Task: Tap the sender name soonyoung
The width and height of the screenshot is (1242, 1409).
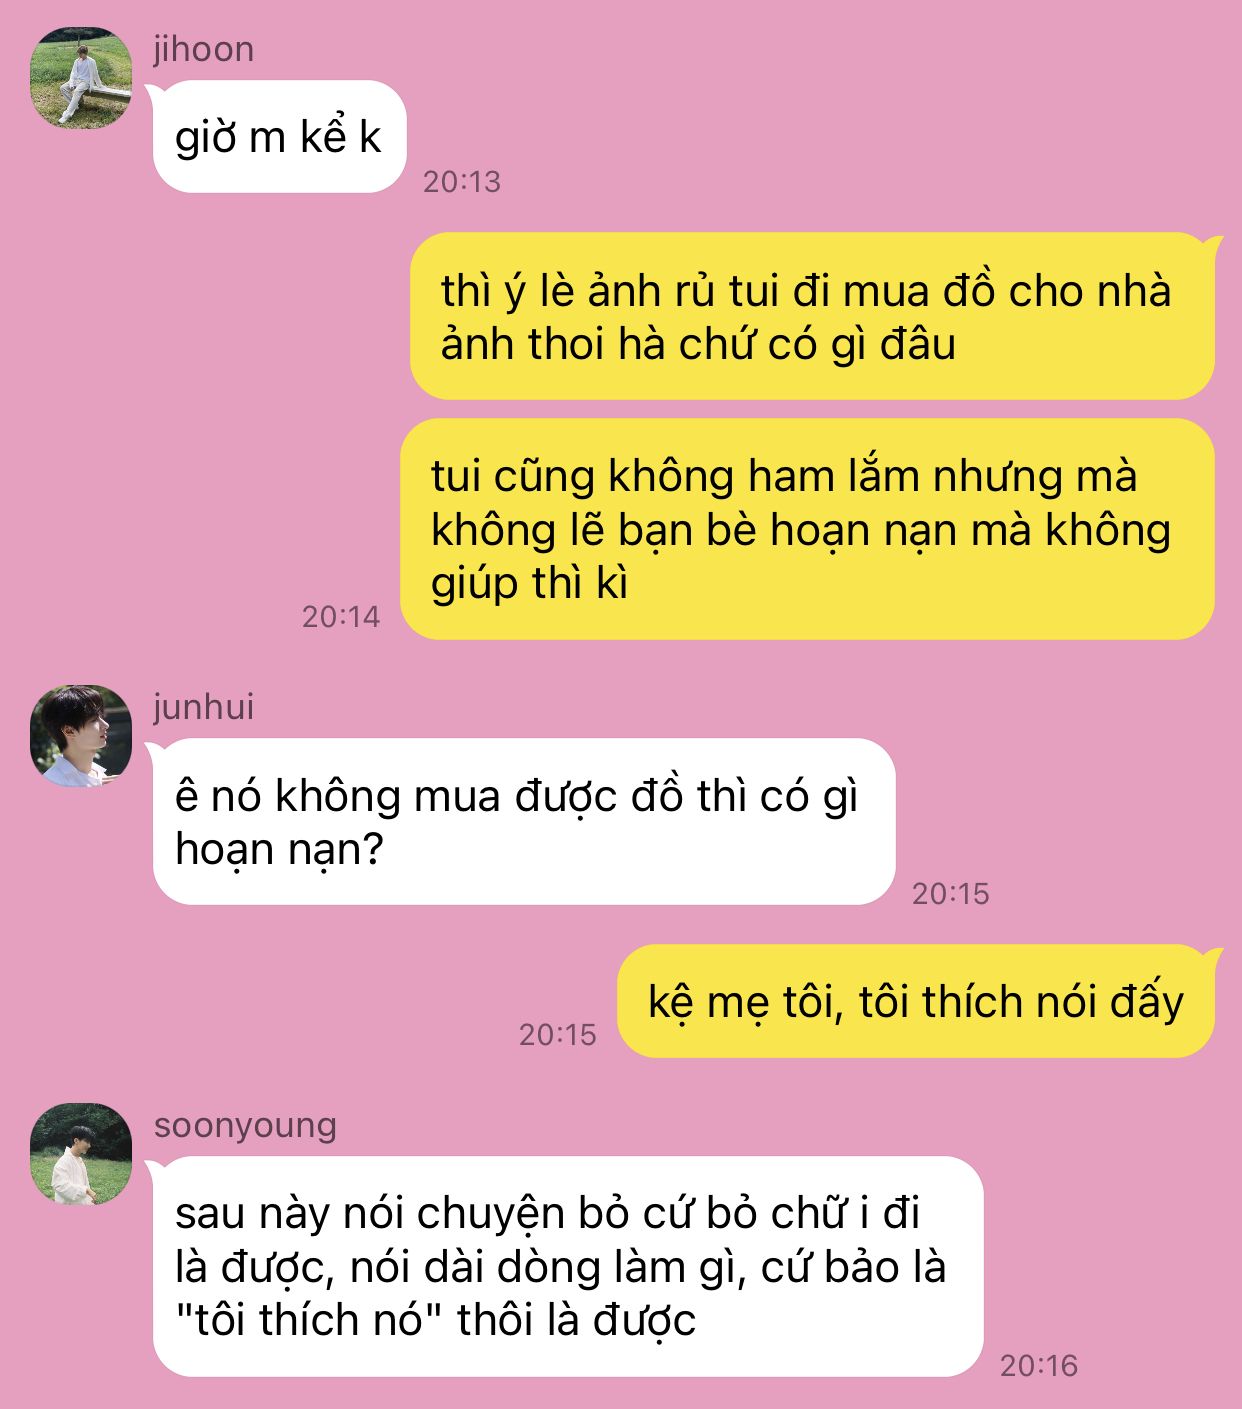Action: pyautogui.click(x=245, y=1125)
